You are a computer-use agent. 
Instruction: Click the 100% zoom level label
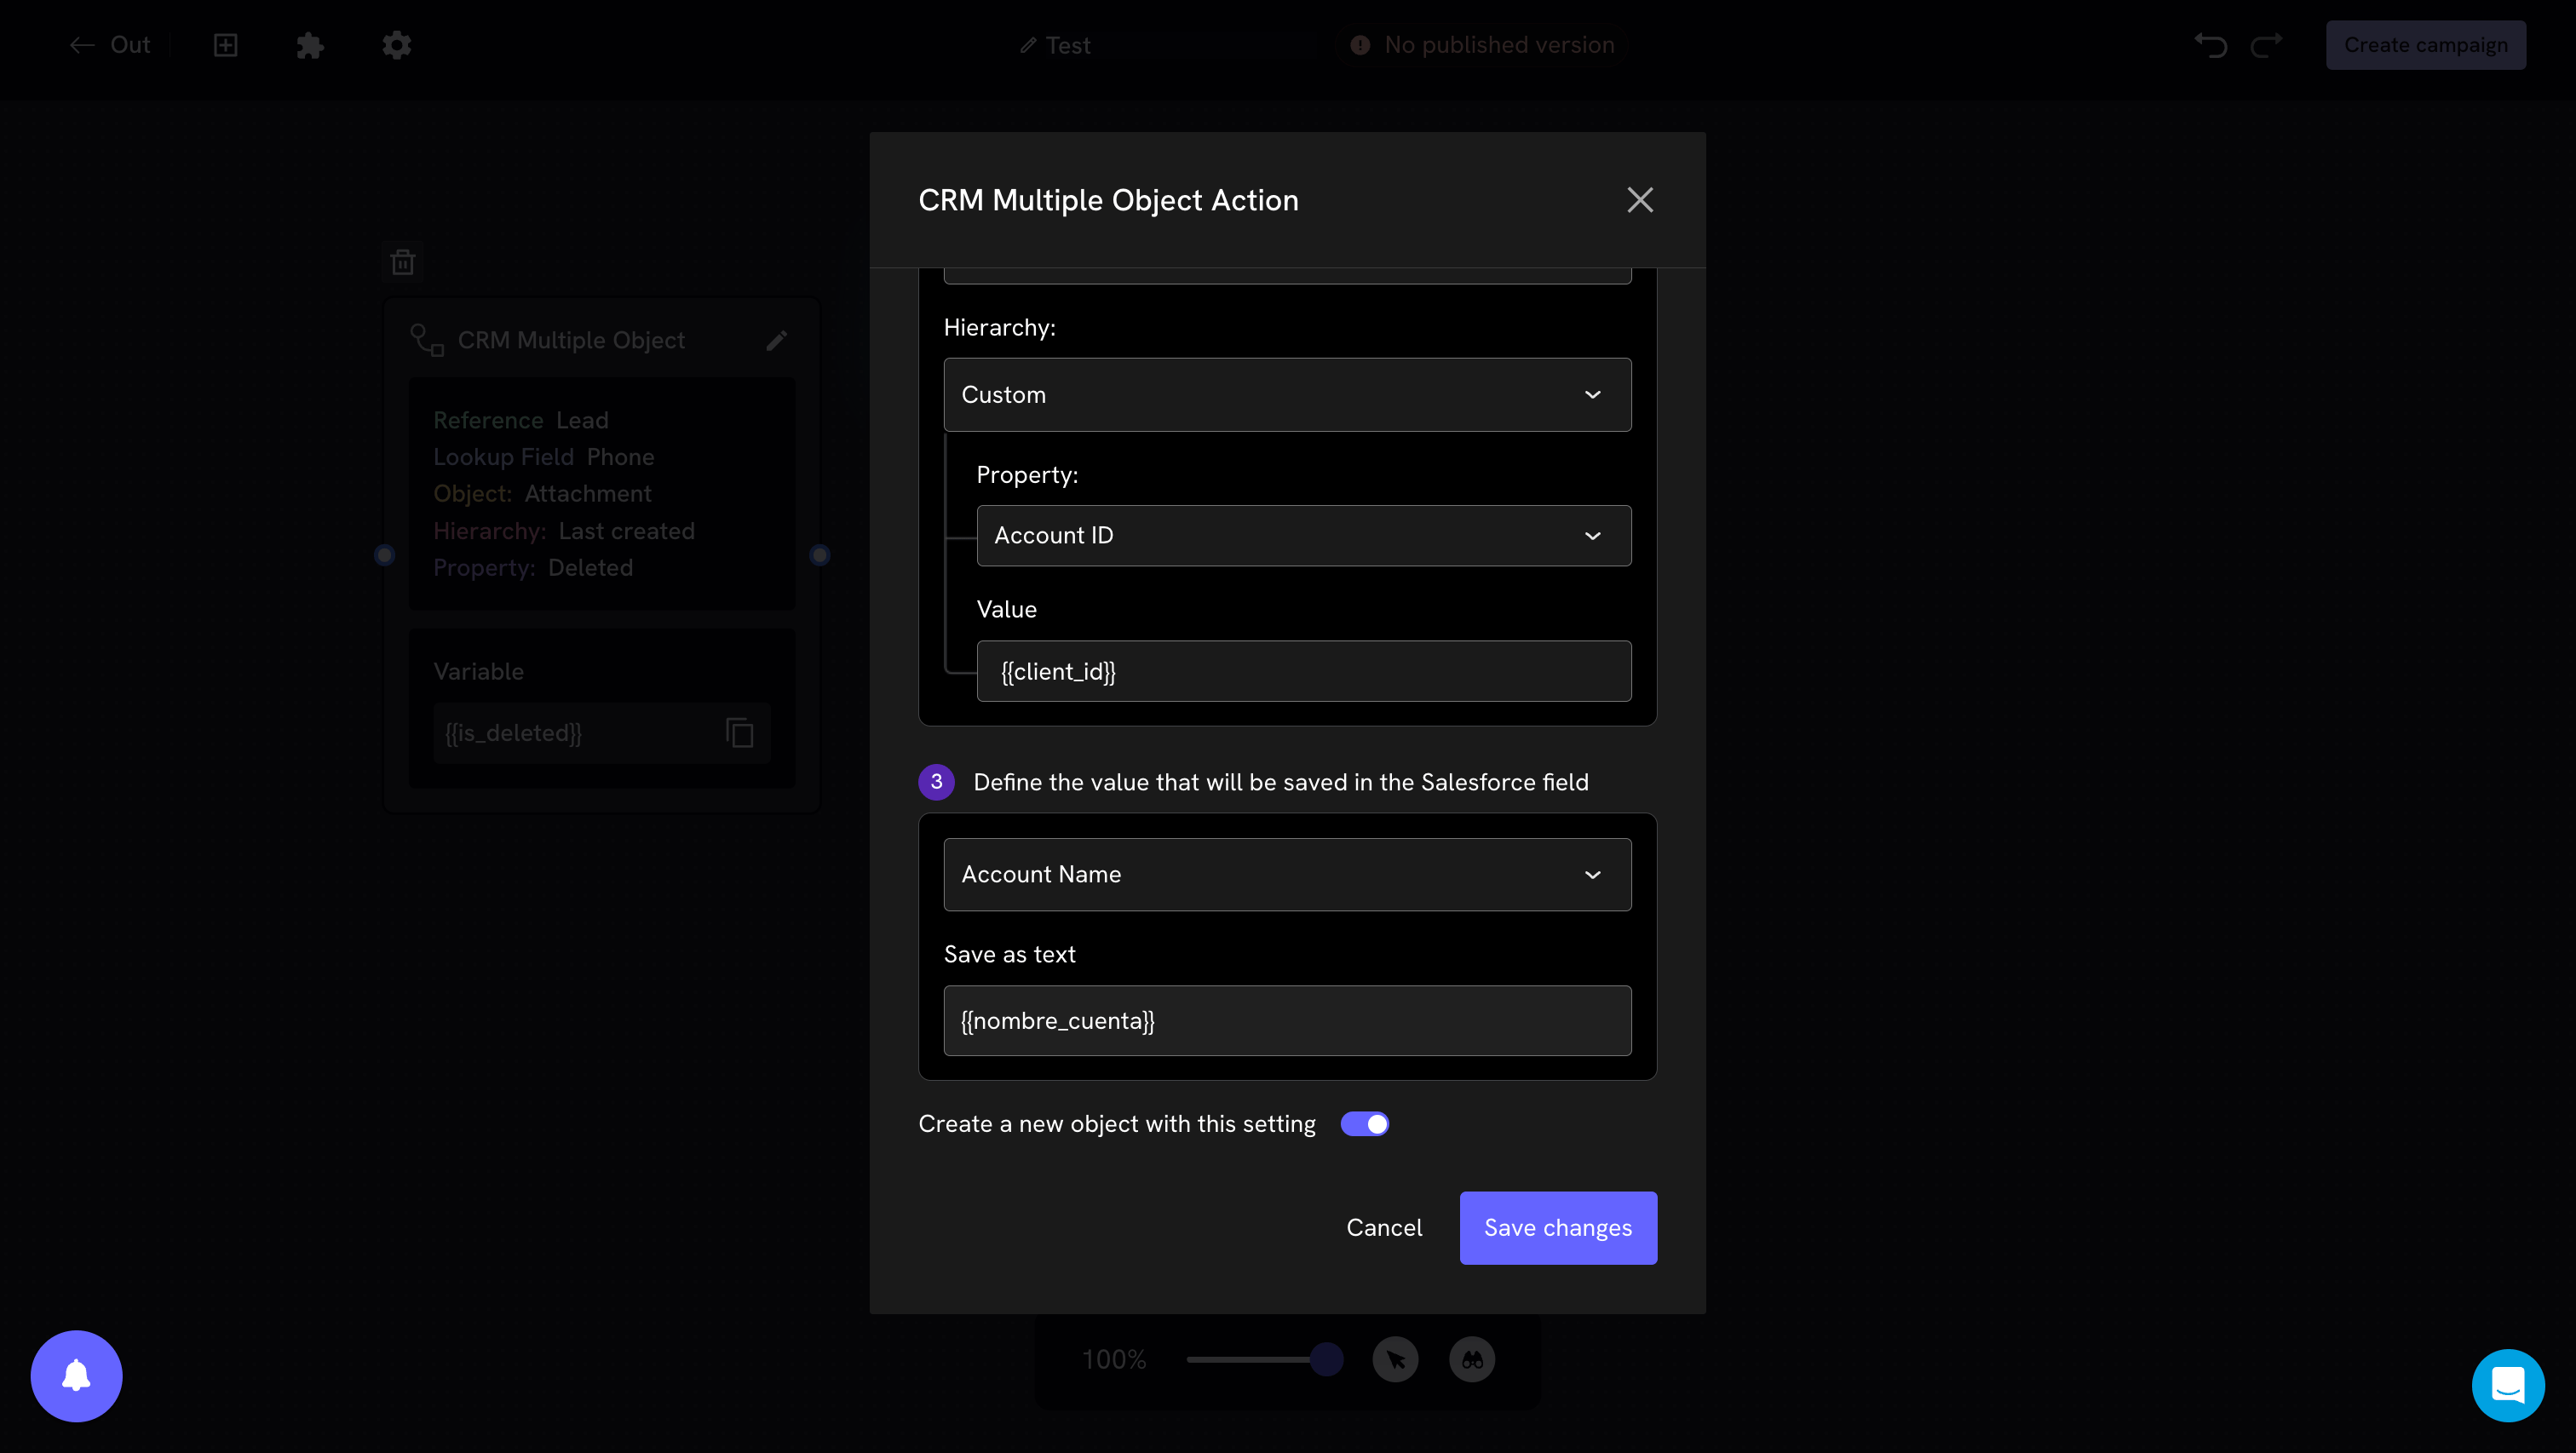tap(1114, 1360)
